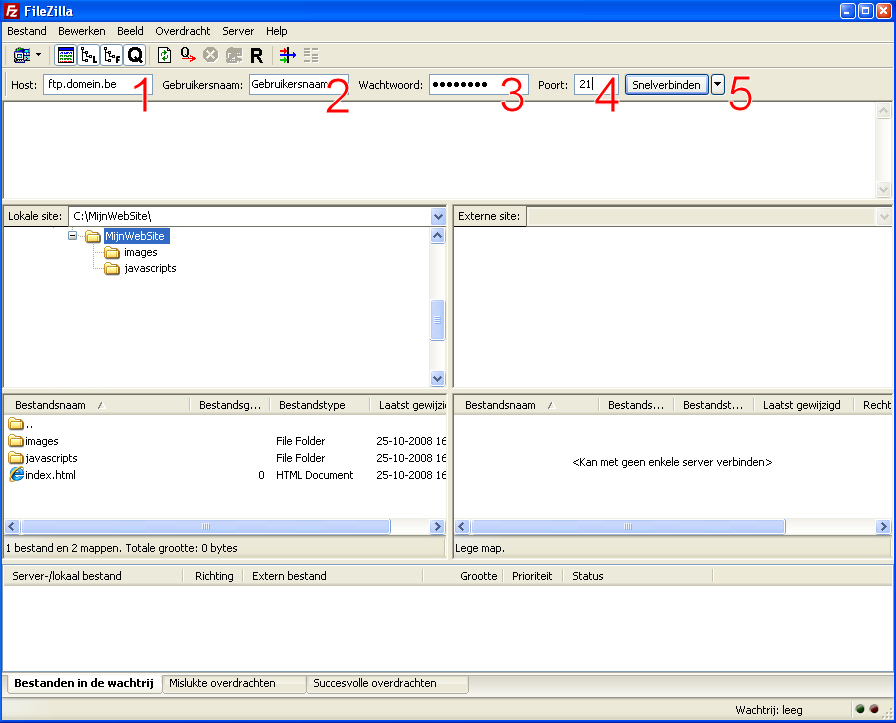This screenshot has width=896, height=723.
Task: Toggle the message log display icon
Action: (66, 55)
